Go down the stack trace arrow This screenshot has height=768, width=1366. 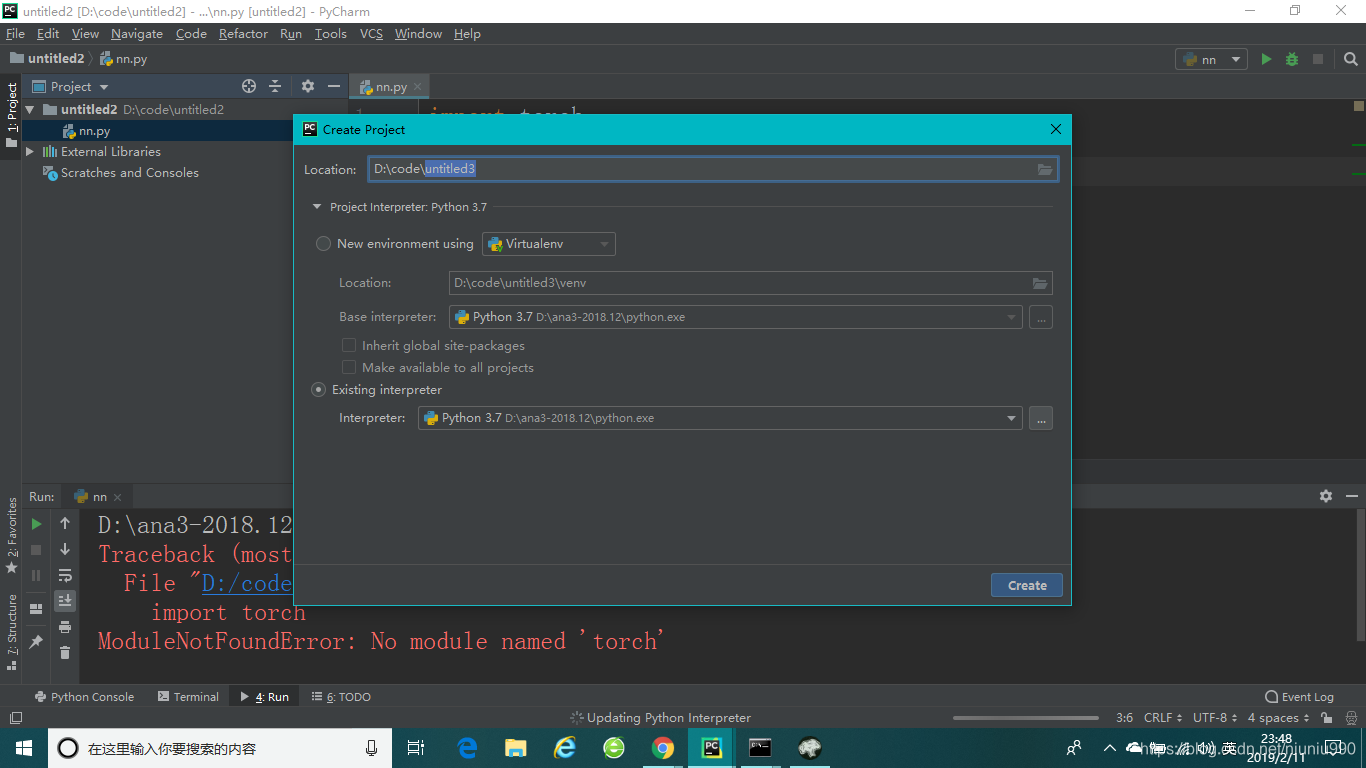tap(65, 549)
